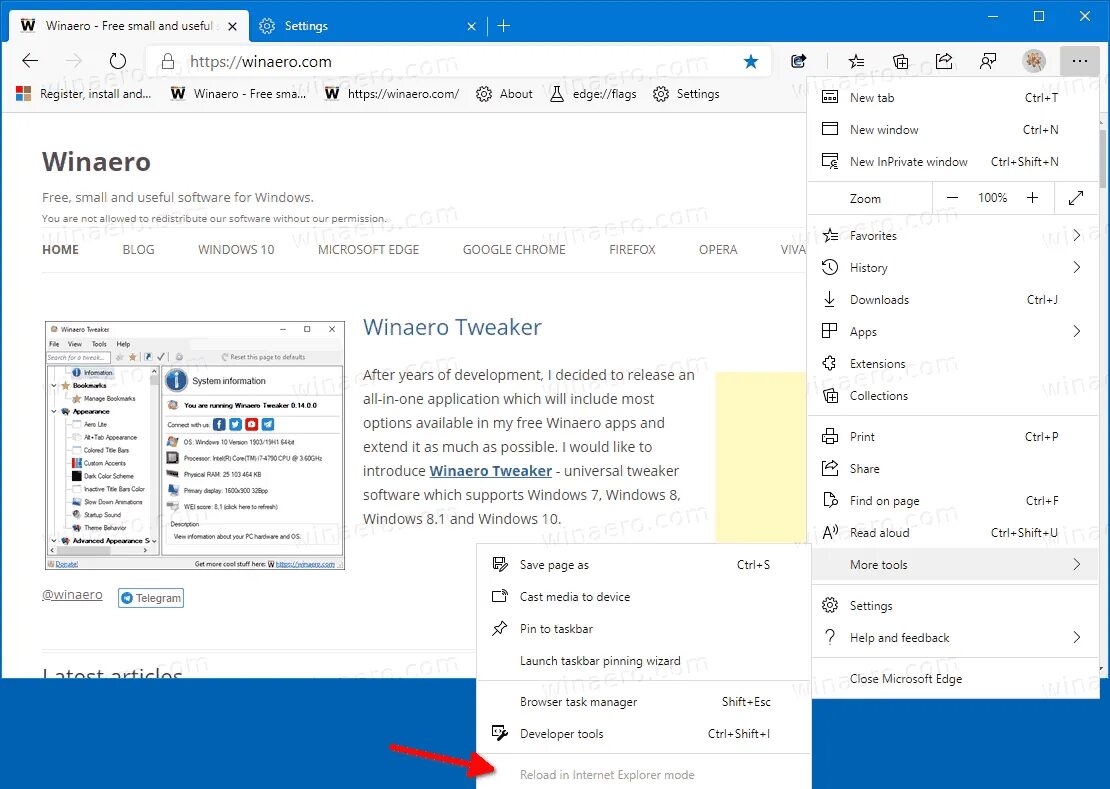Start Read aloud
This screenshot has width=1110, height=789.
coord(953,532)
